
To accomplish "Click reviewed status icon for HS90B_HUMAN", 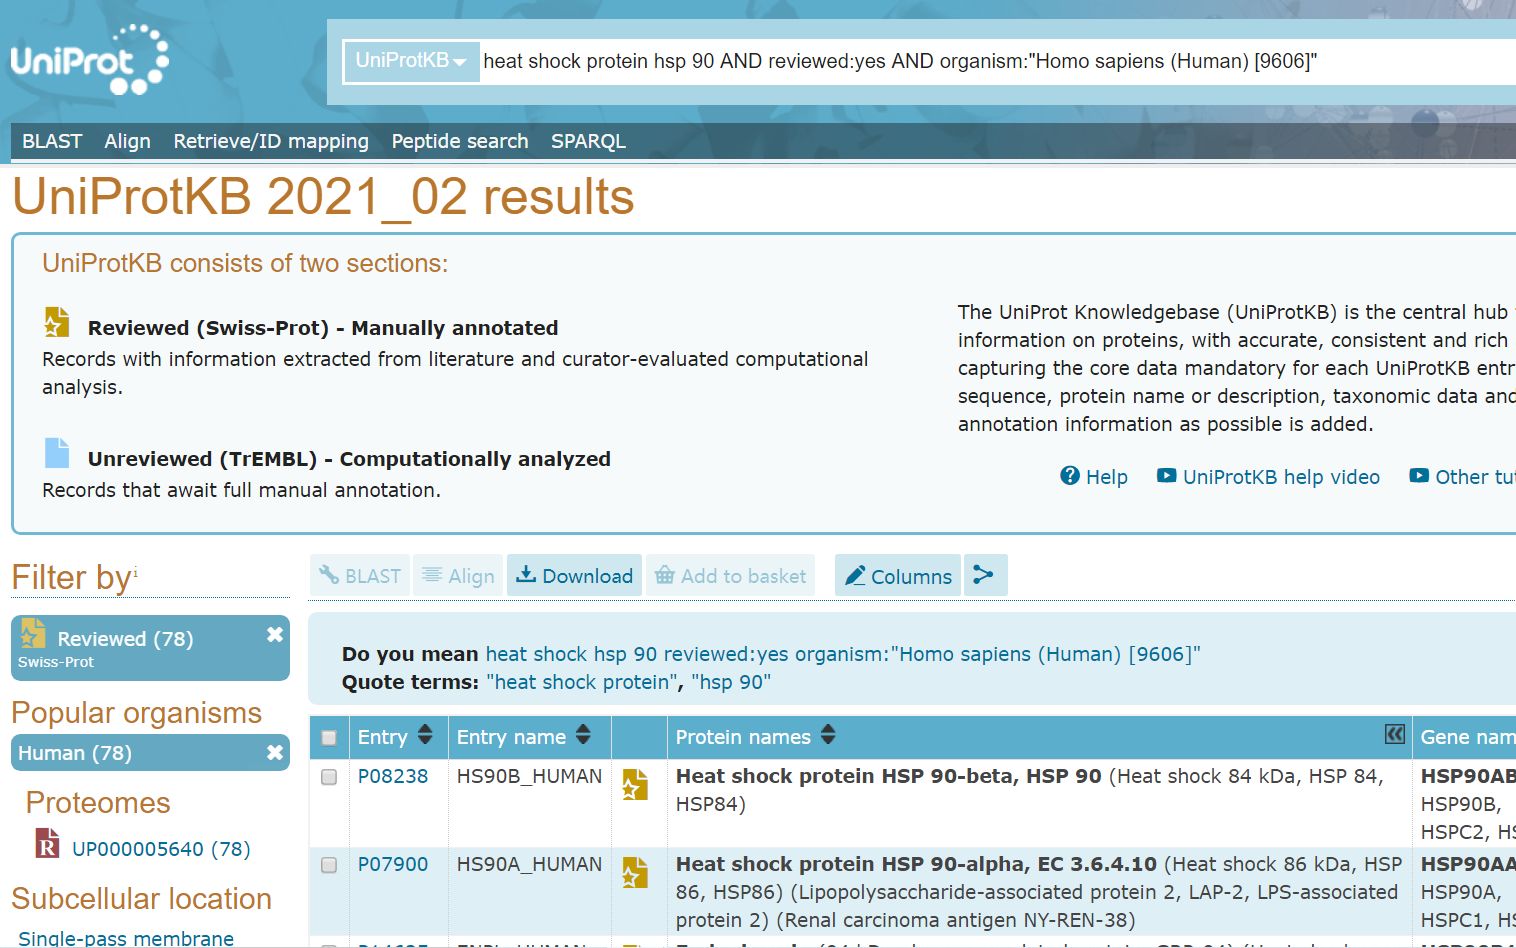I will pyautogui.click(x=635, y=784).
